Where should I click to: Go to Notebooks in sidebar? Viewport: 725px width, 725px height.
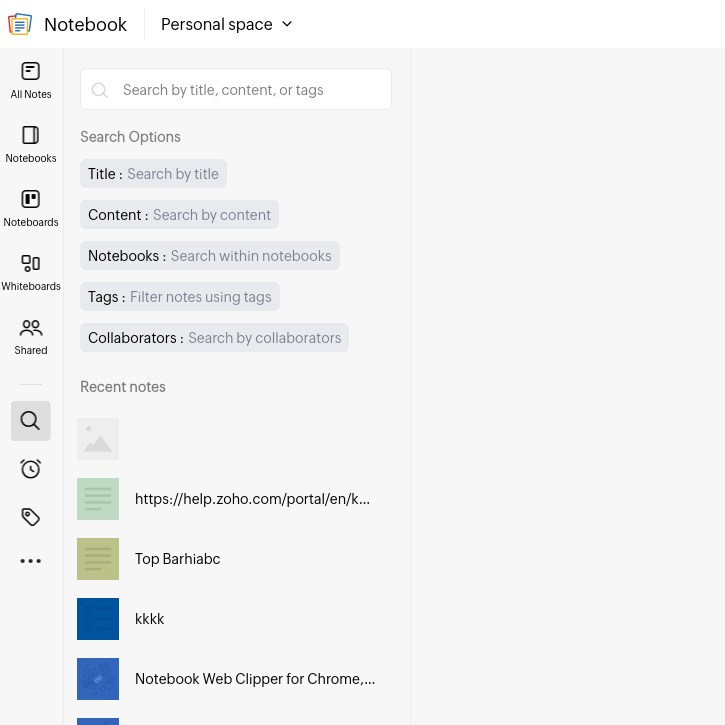click(31, 144)
